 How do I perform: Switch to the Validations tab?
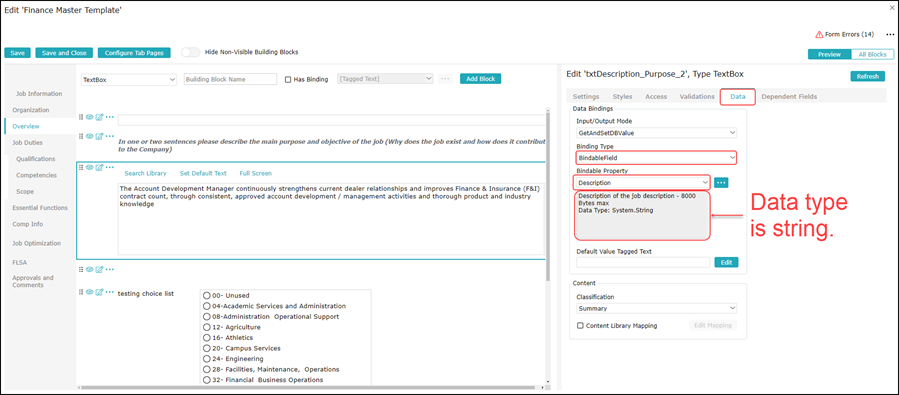pyautogui.click(x=697, y=97)
